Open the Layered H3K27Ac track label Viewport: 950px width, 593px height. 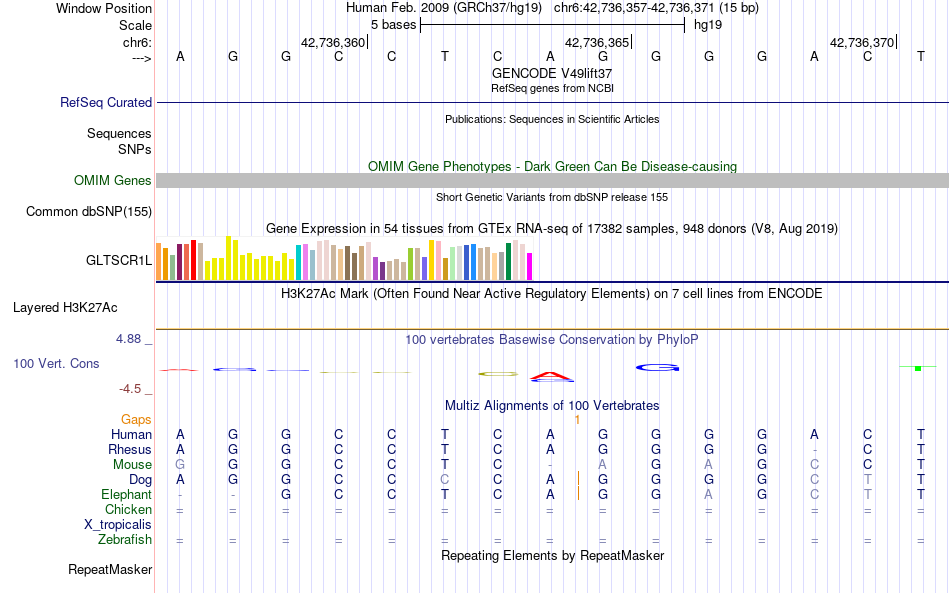[65, 308]
